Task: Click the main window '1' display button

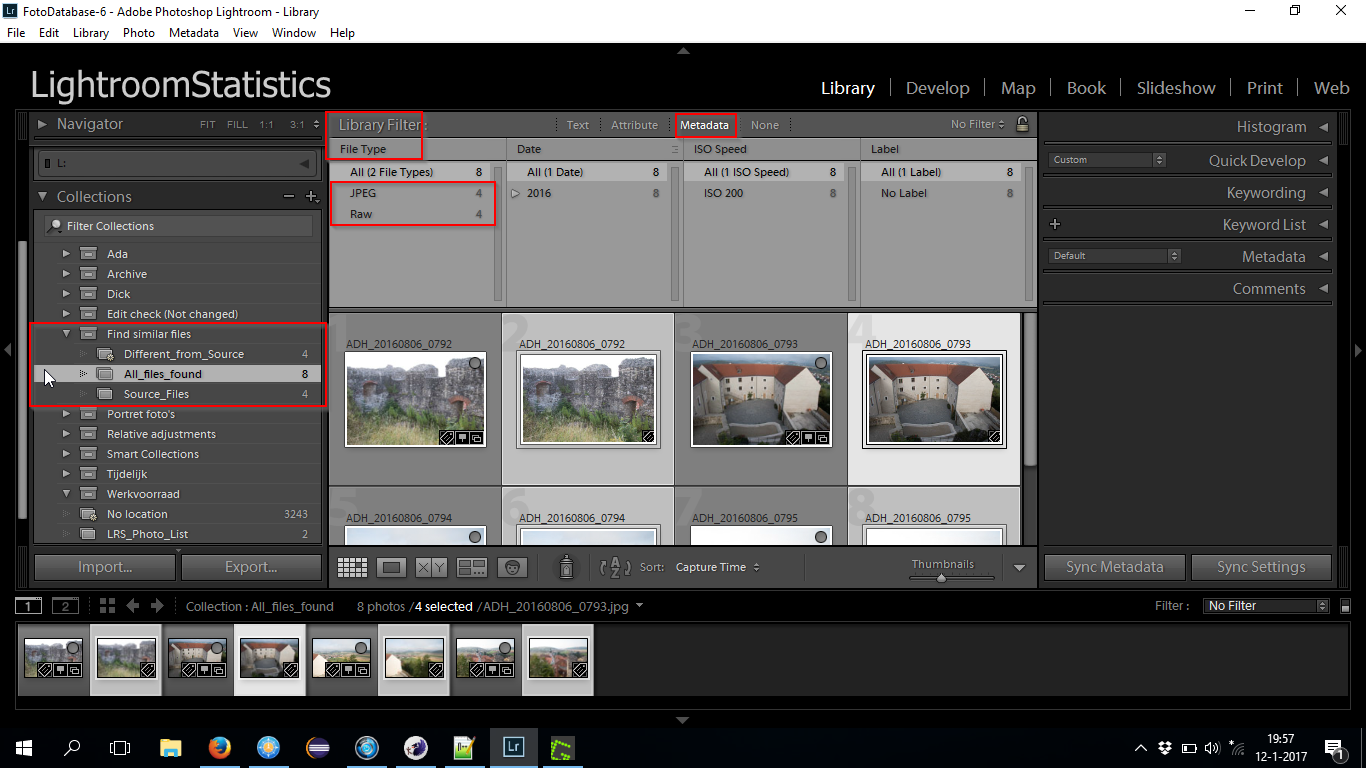Action: click(x=30, y=606)
